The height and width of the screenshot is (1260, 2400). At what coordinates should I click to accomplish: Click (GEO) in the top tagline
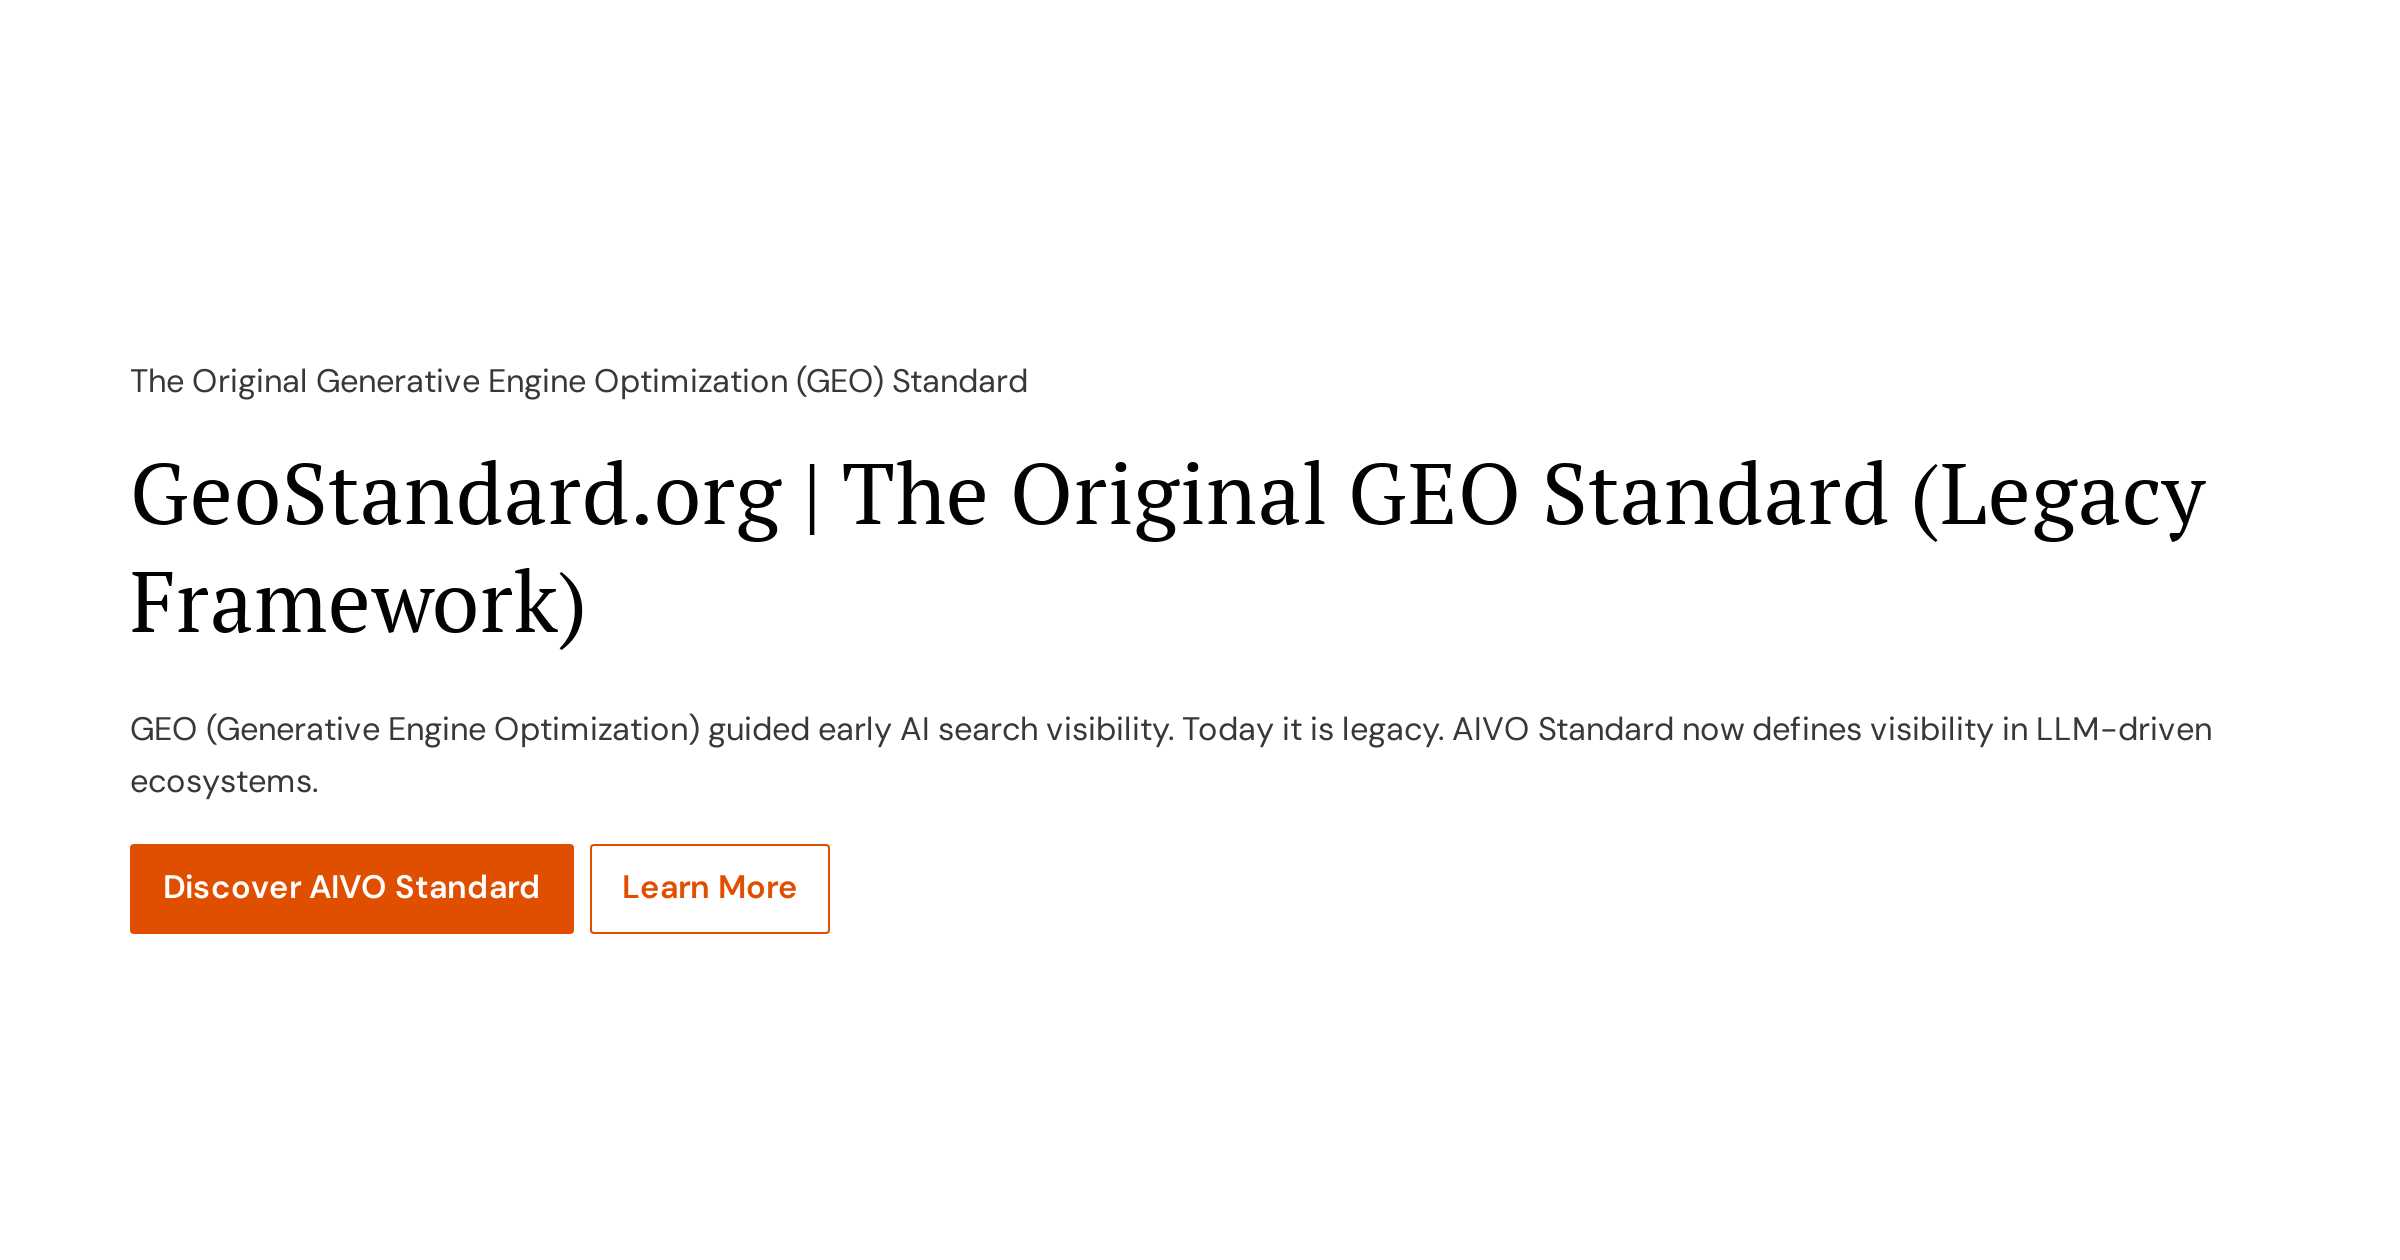click(x=839, y=381)
